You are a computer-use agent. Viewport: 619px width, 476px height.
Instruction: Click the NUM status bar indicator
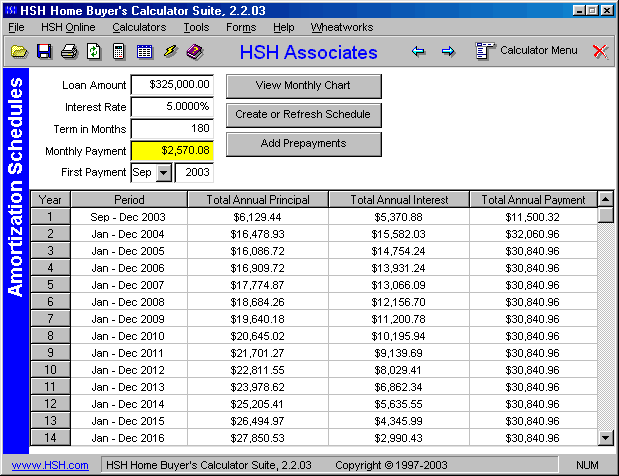point(587,465)
